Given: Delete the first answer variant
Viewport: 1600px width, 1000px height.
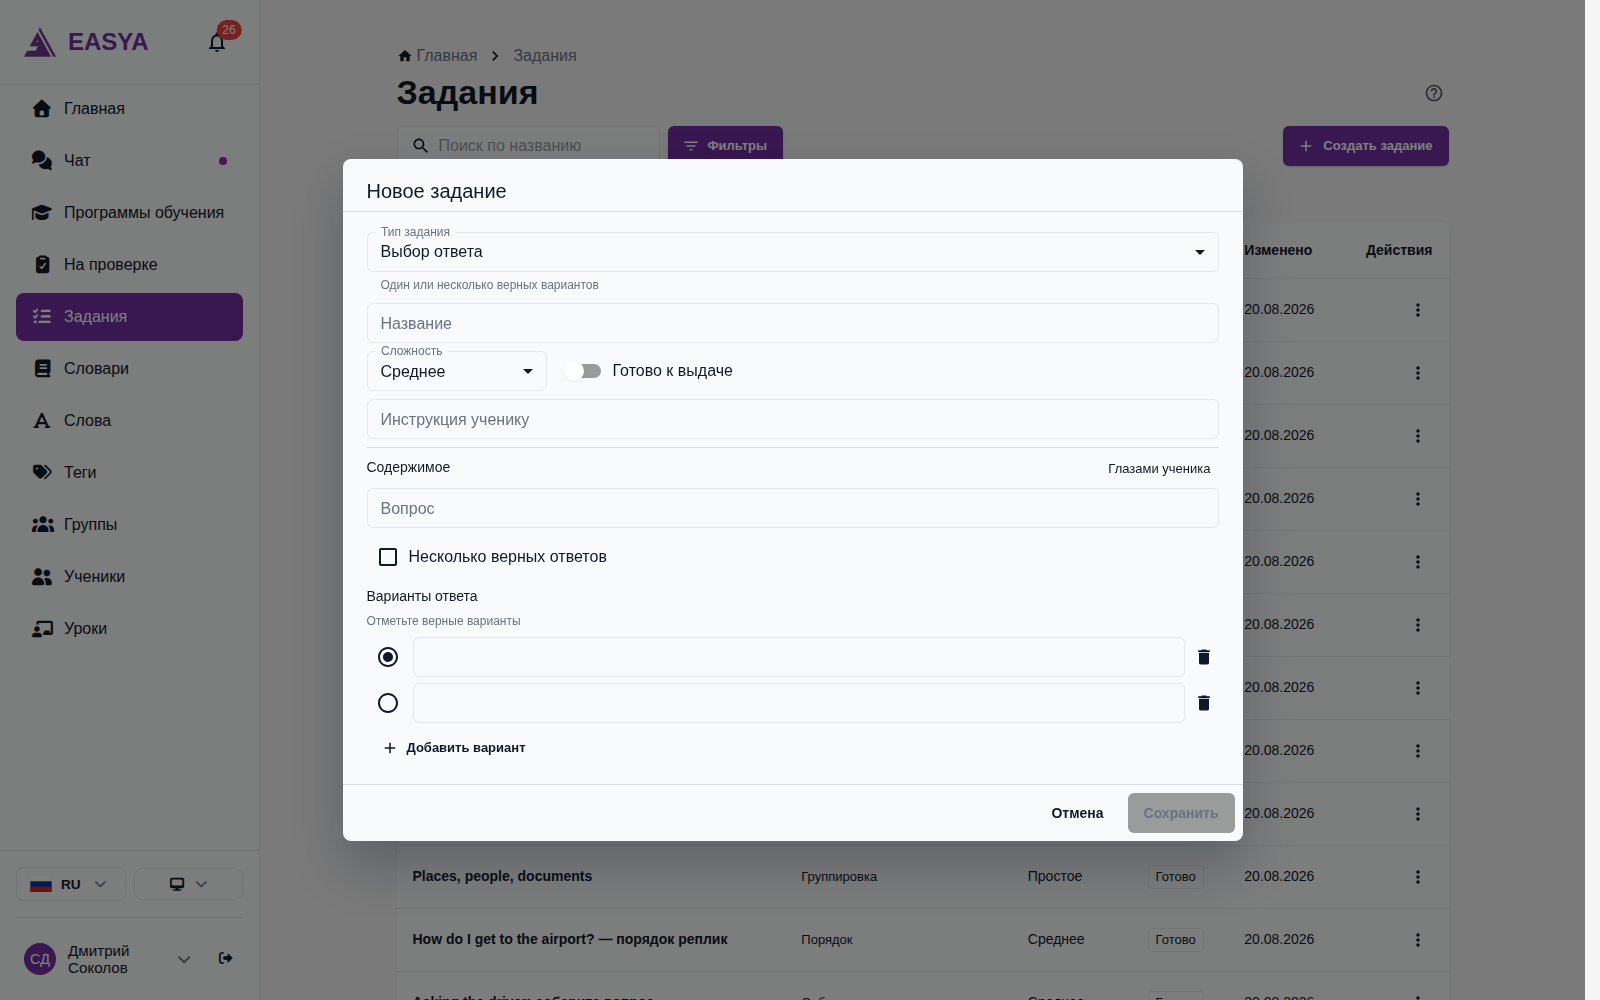Looking at the screenshot, I should coord(1204,657).
